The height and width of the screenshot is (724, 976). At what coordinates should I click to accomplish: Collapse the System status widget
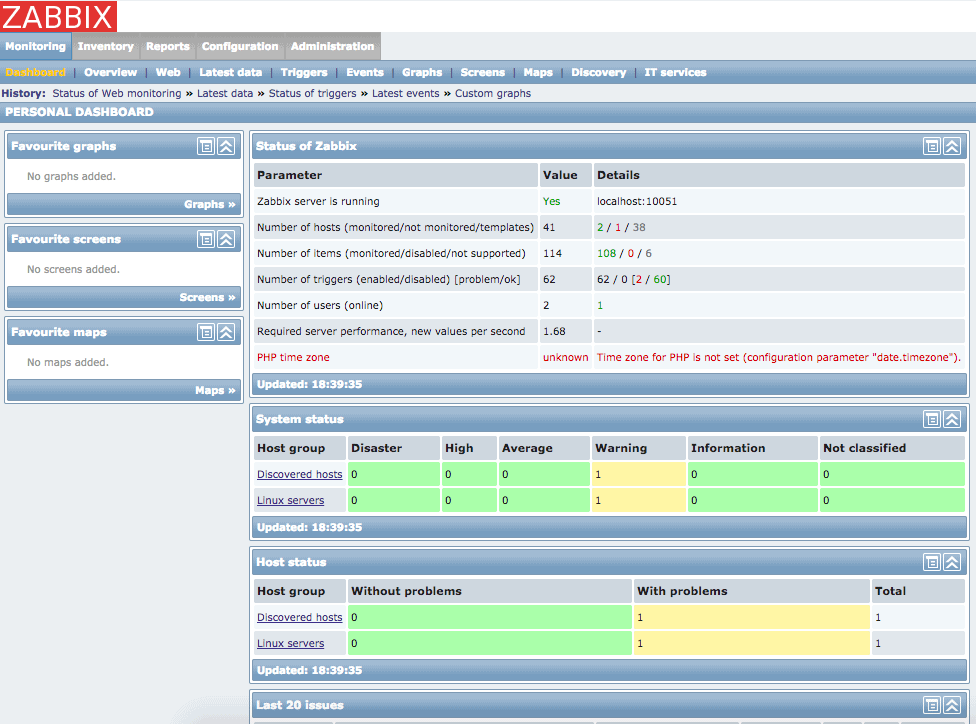952,420
